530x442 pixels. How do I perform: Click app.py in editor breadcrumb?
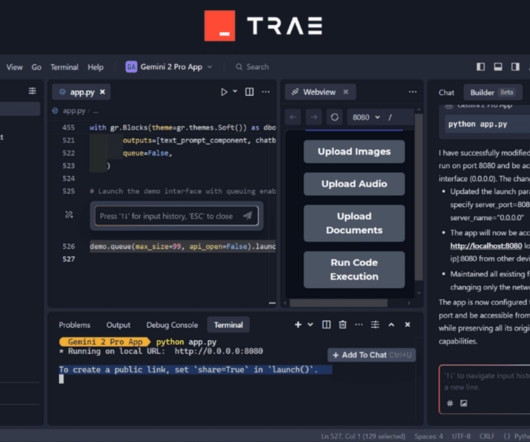pyautogui.click(x=74, y=111)
